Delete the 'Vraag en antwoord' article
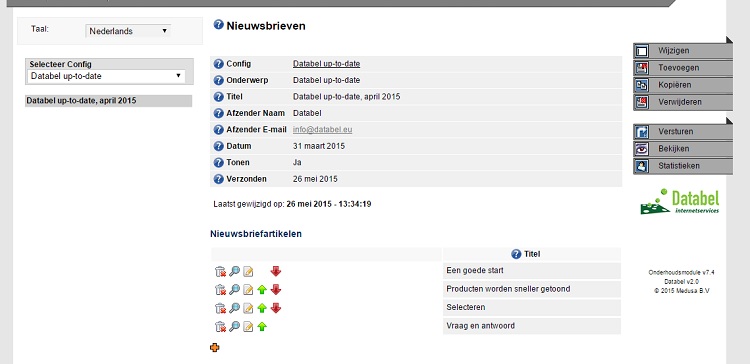 [220, 327]
